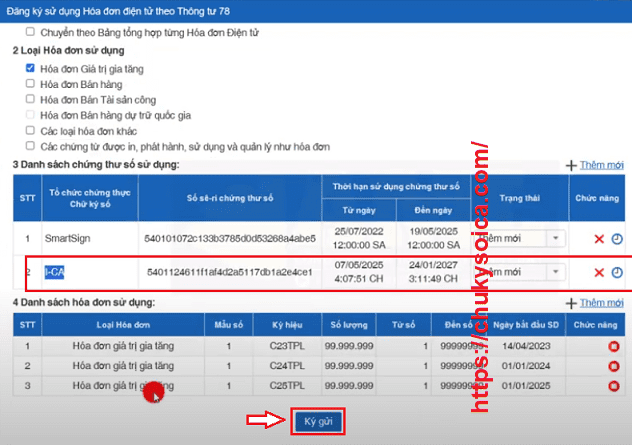Click red remove icon for C24TPL invoice

(x=613, y=366)
